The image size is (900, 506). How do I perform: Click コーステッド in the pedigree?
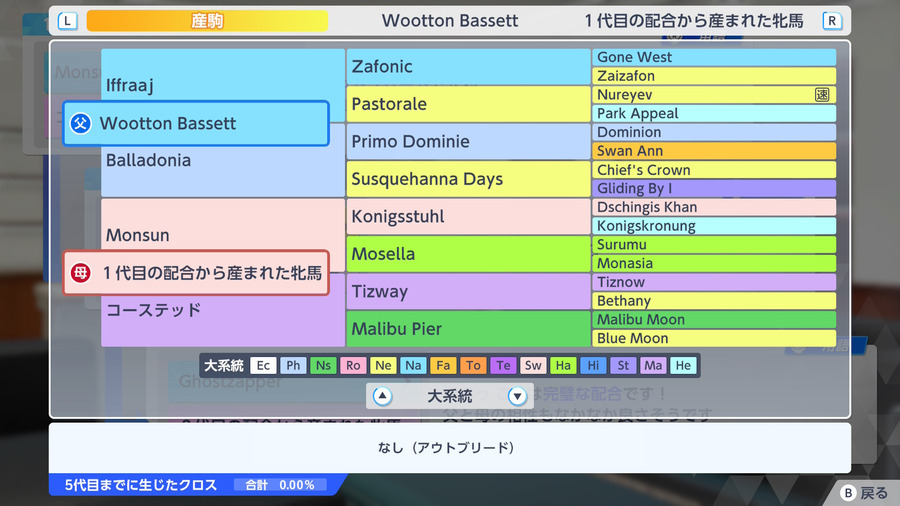pyautogui.click(x=154, y=310)
